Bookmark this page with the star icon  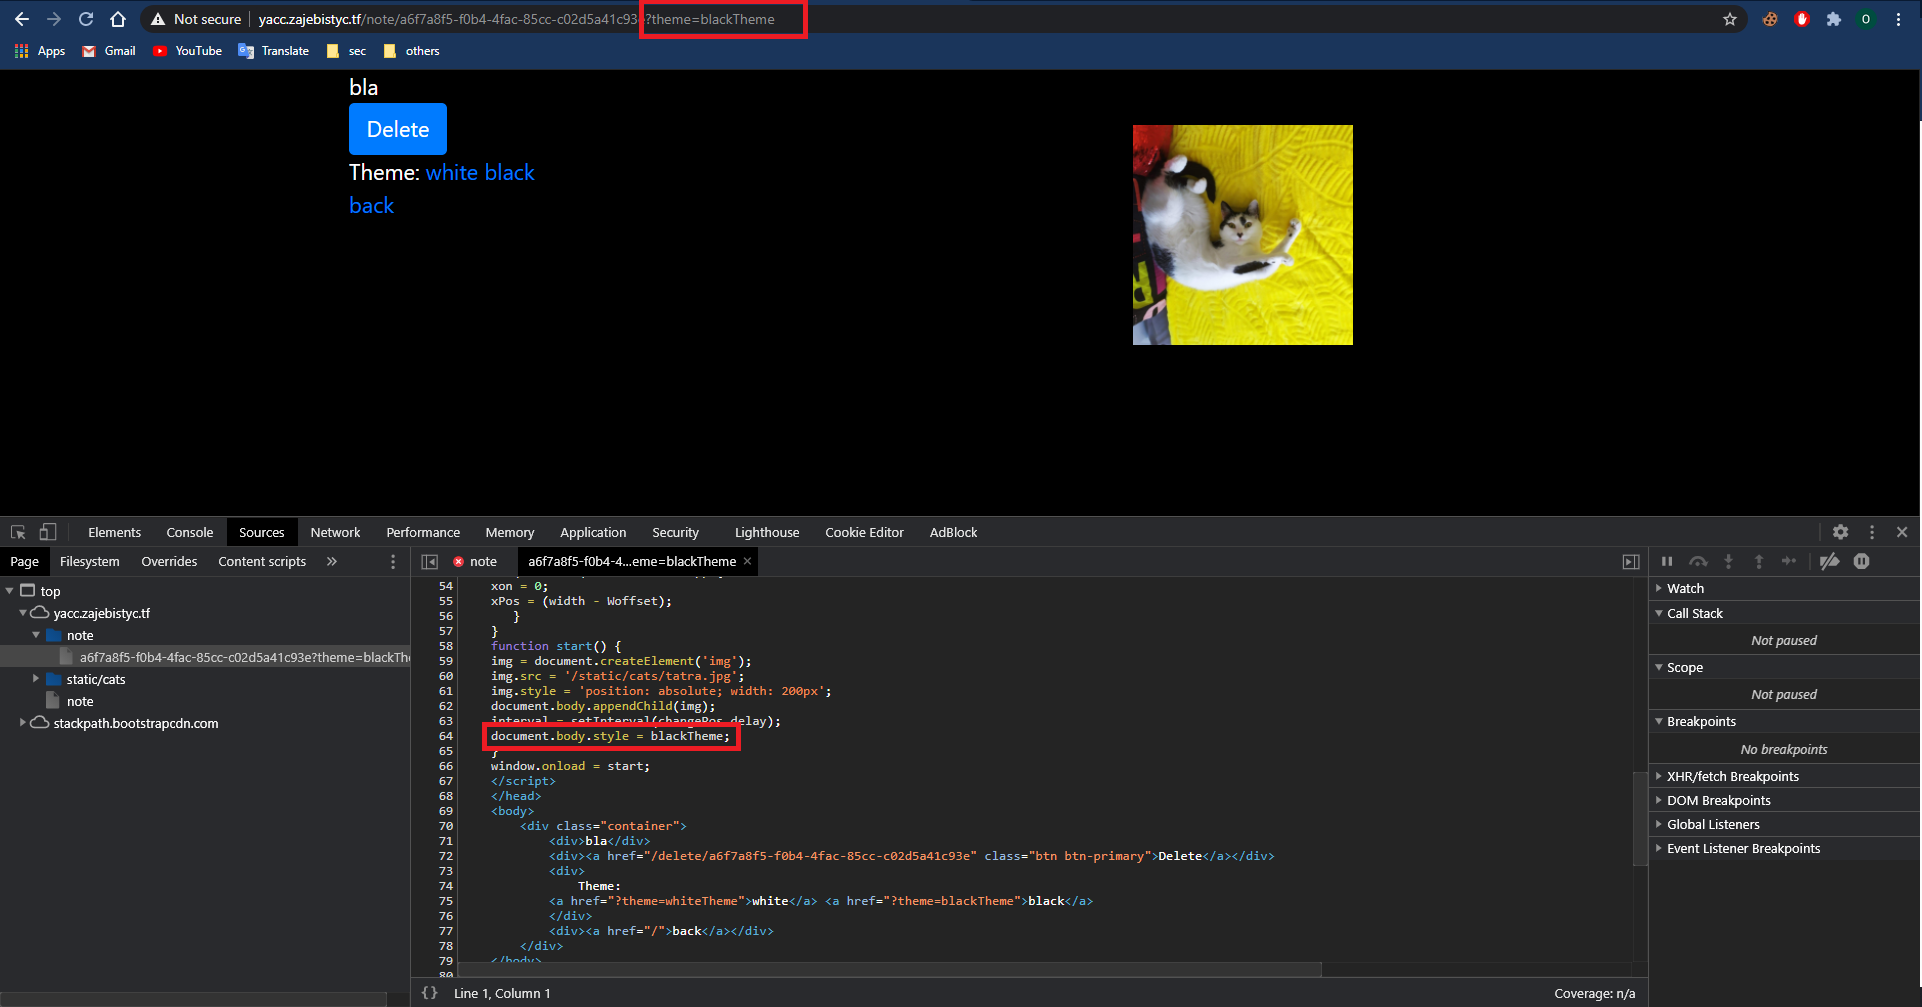pyautogui.click(x=1730, y=19)
